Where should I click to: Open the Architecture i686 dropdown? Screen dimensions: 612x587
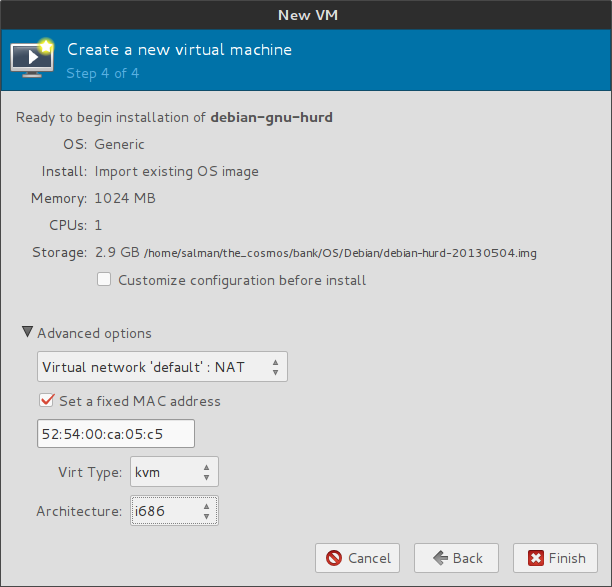[x=174, y=511]
